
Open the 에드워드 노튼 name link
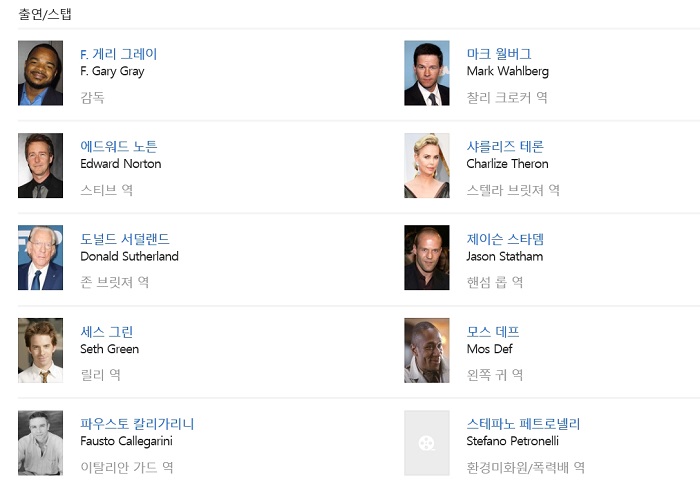118,147
